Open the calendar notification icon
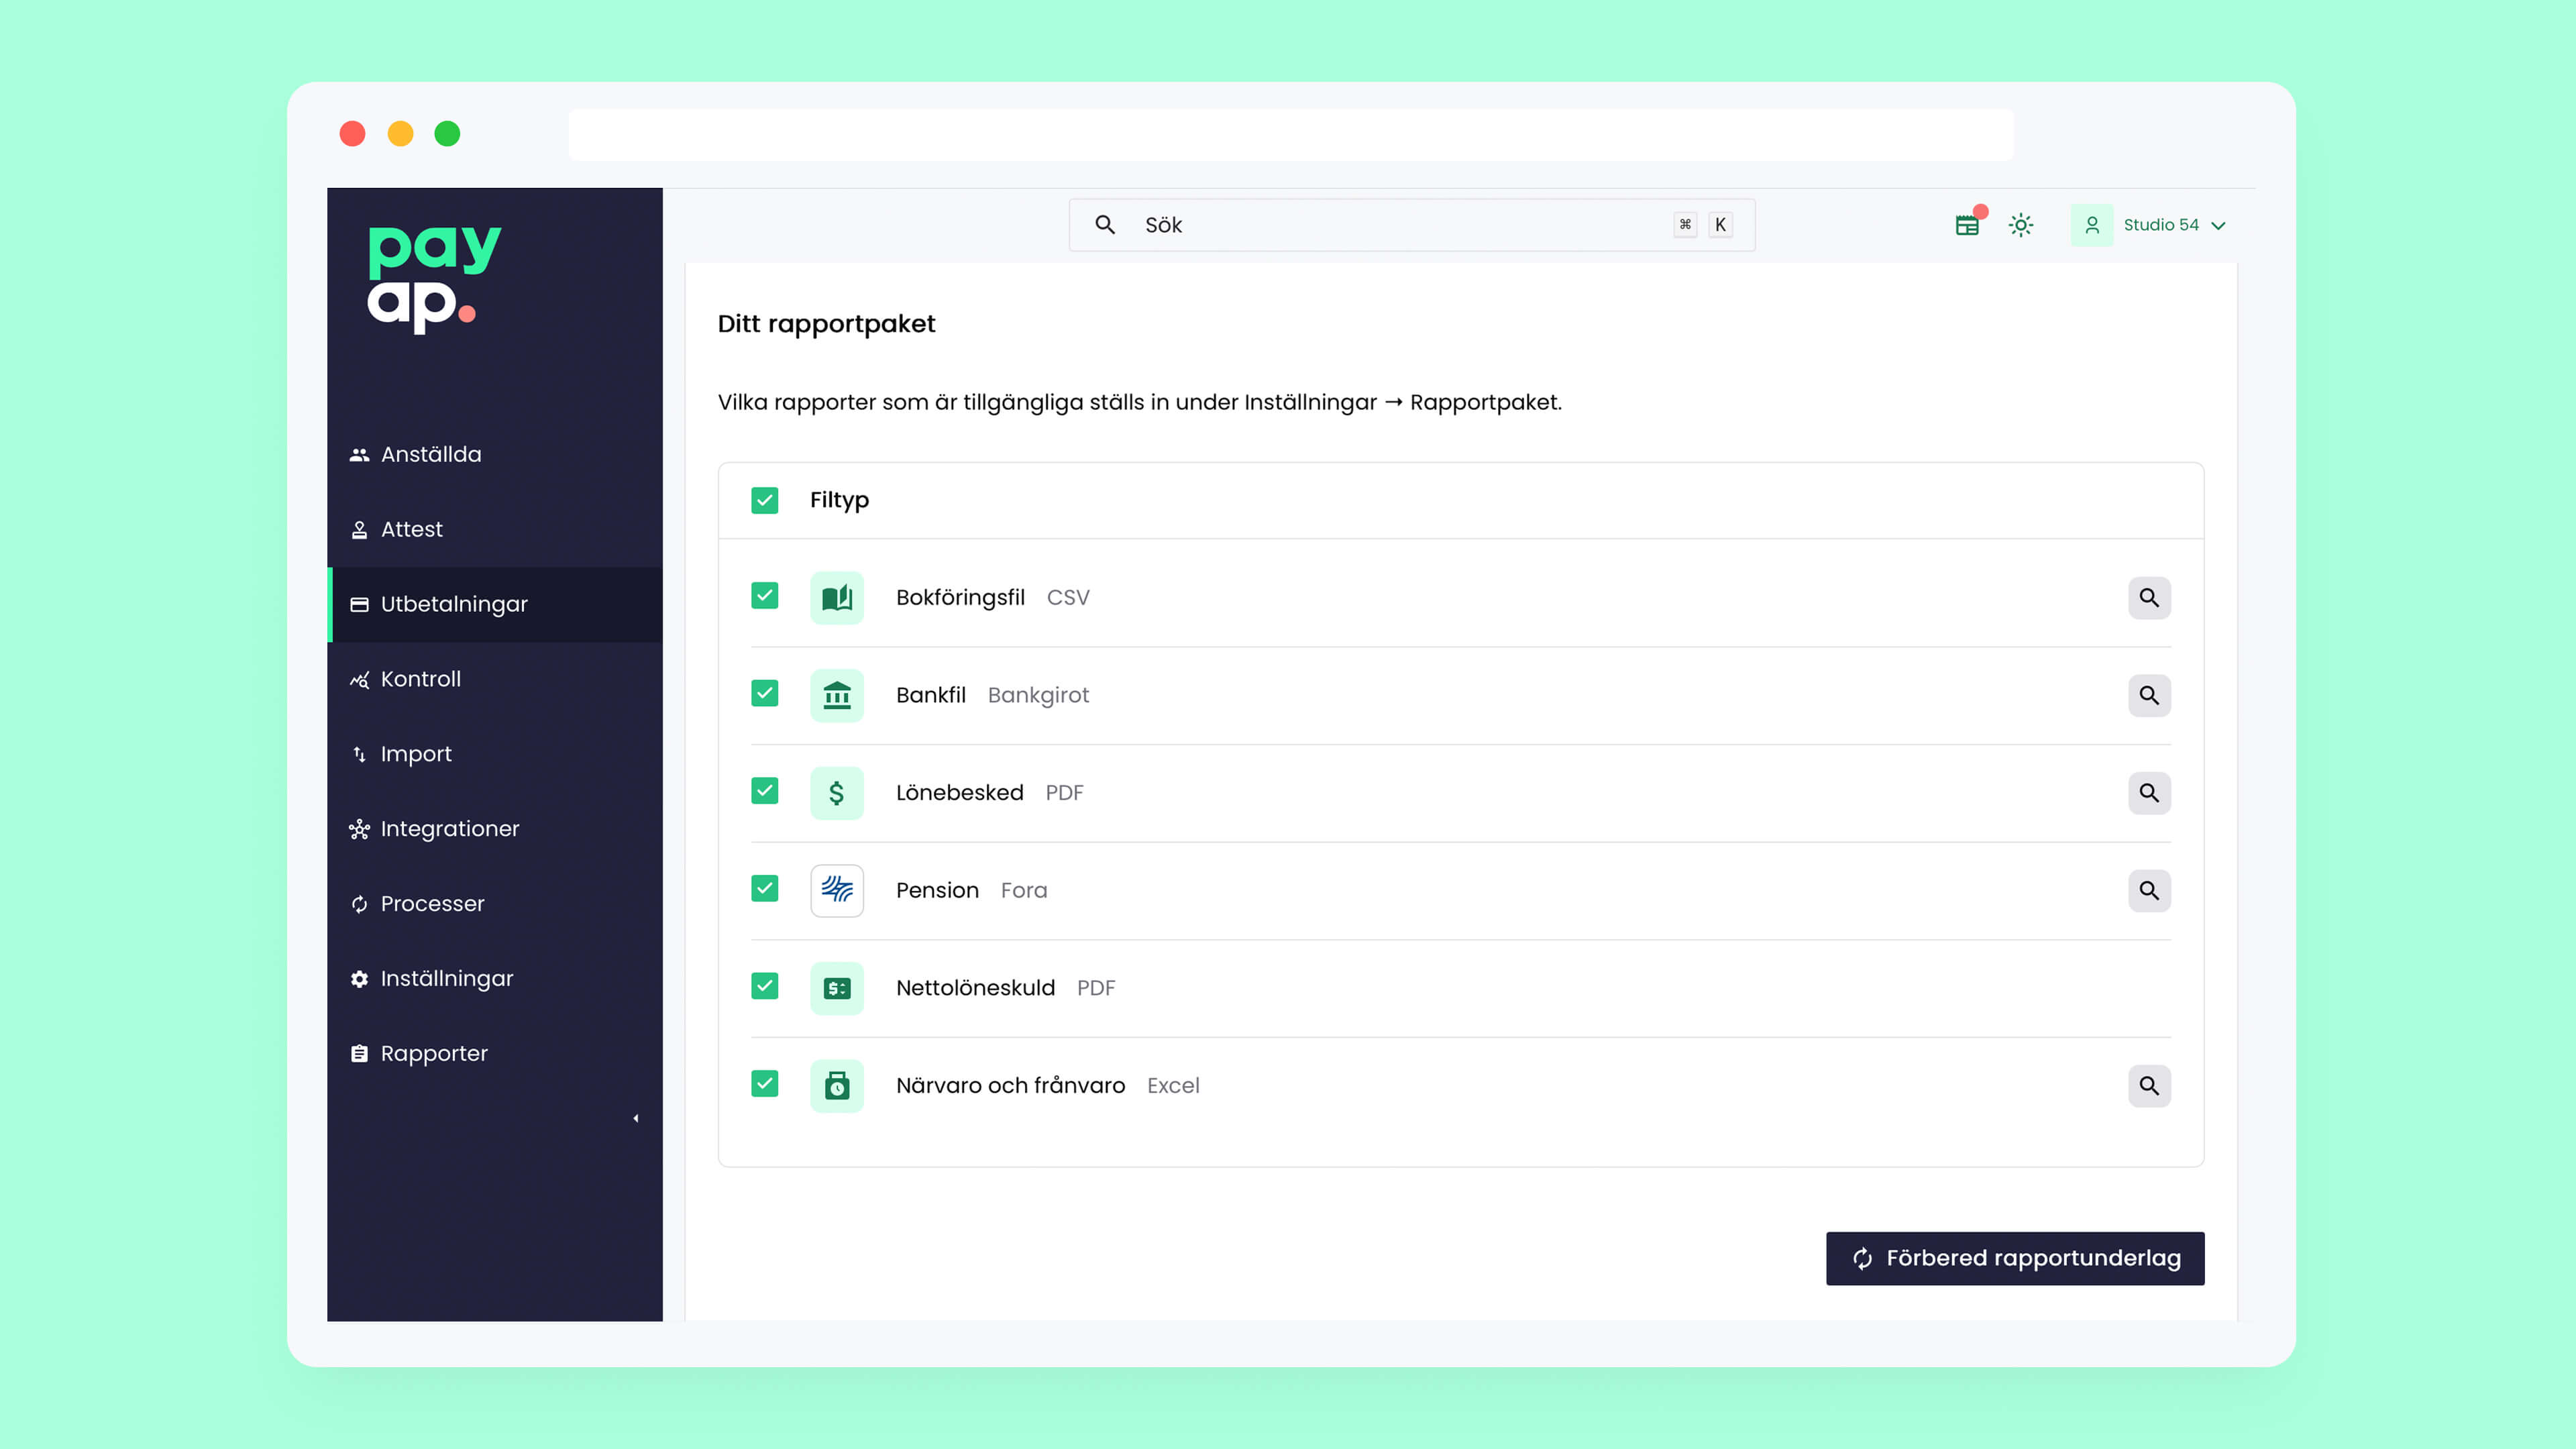Viewport: 2576px width, 1449px height. tap(1966, 225)
